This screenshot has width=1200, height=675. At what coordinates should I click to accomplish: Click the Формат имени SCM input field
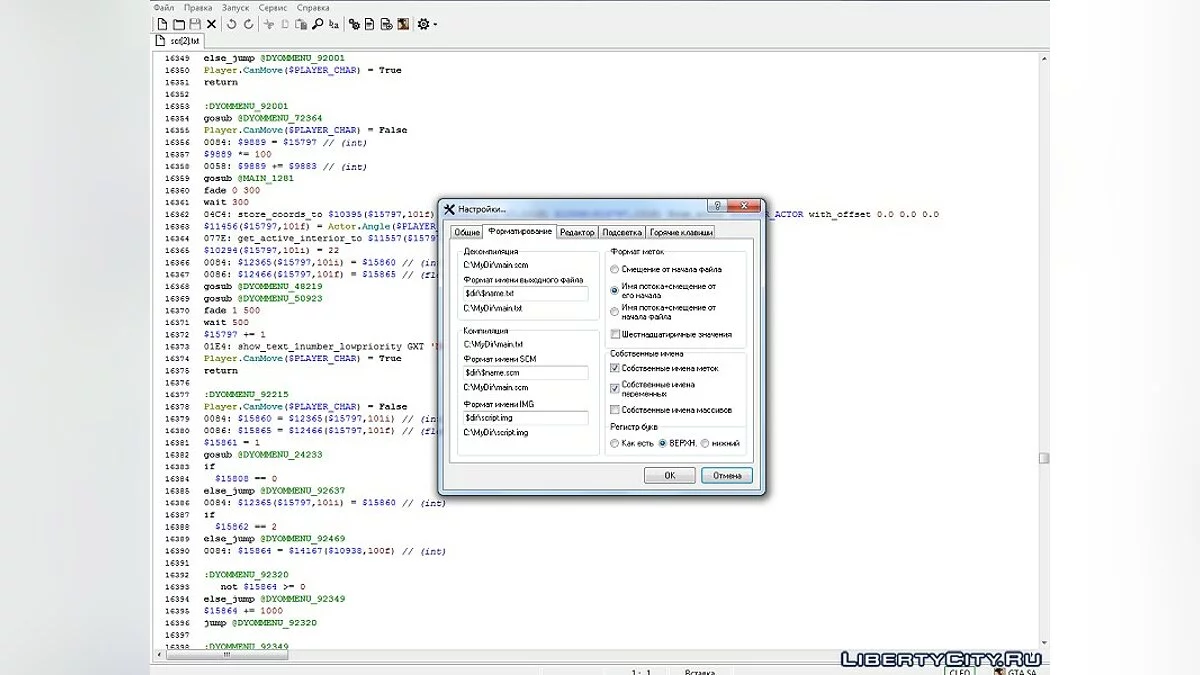click(x=525, y=372)
